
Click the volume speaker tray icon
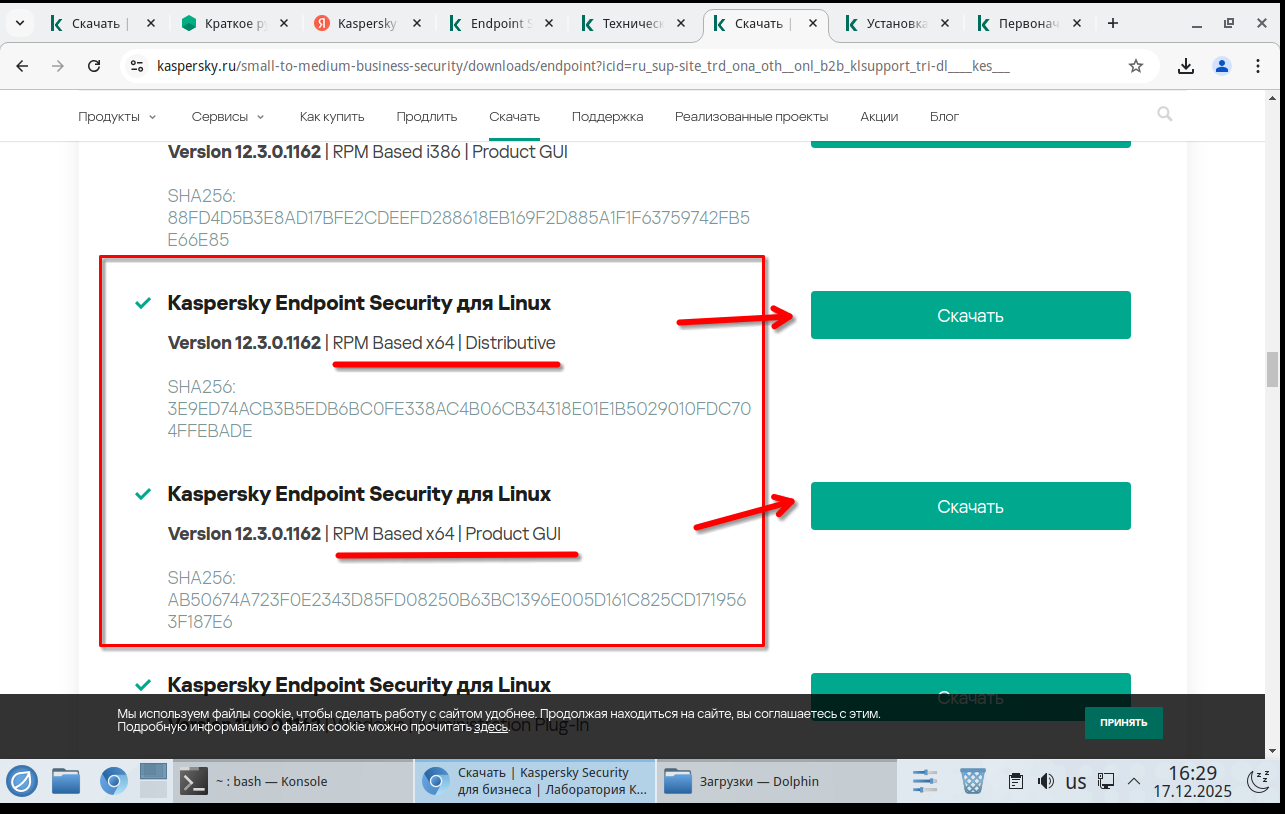(x=1046, y=781)
